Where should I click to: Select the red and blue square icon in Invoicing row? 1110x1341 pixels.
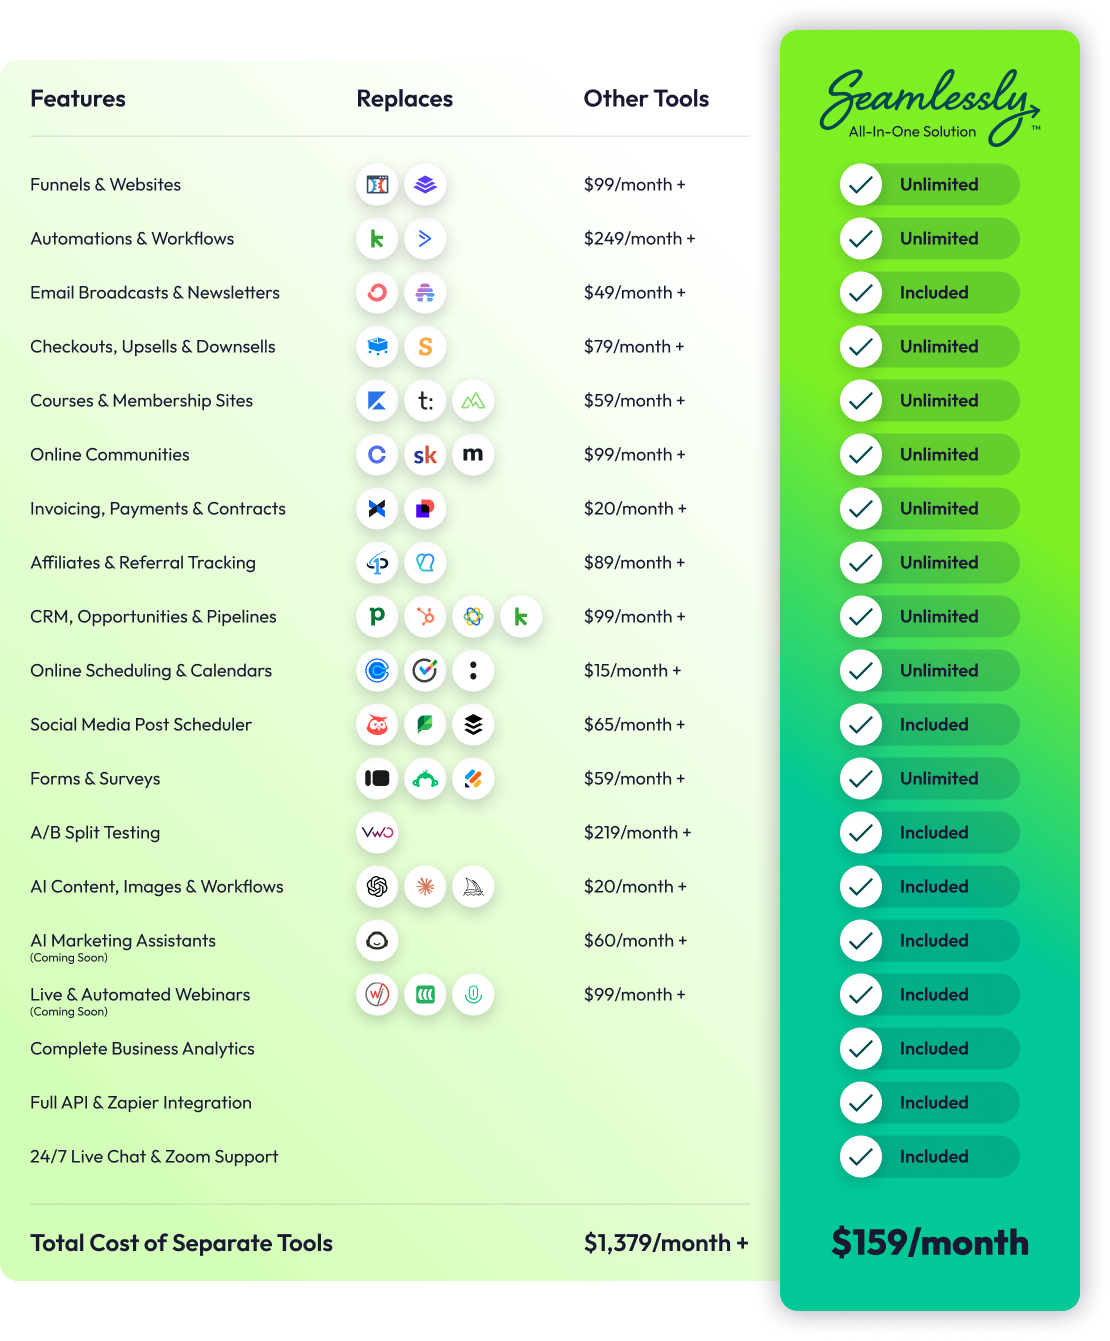(x=425, y=509)
